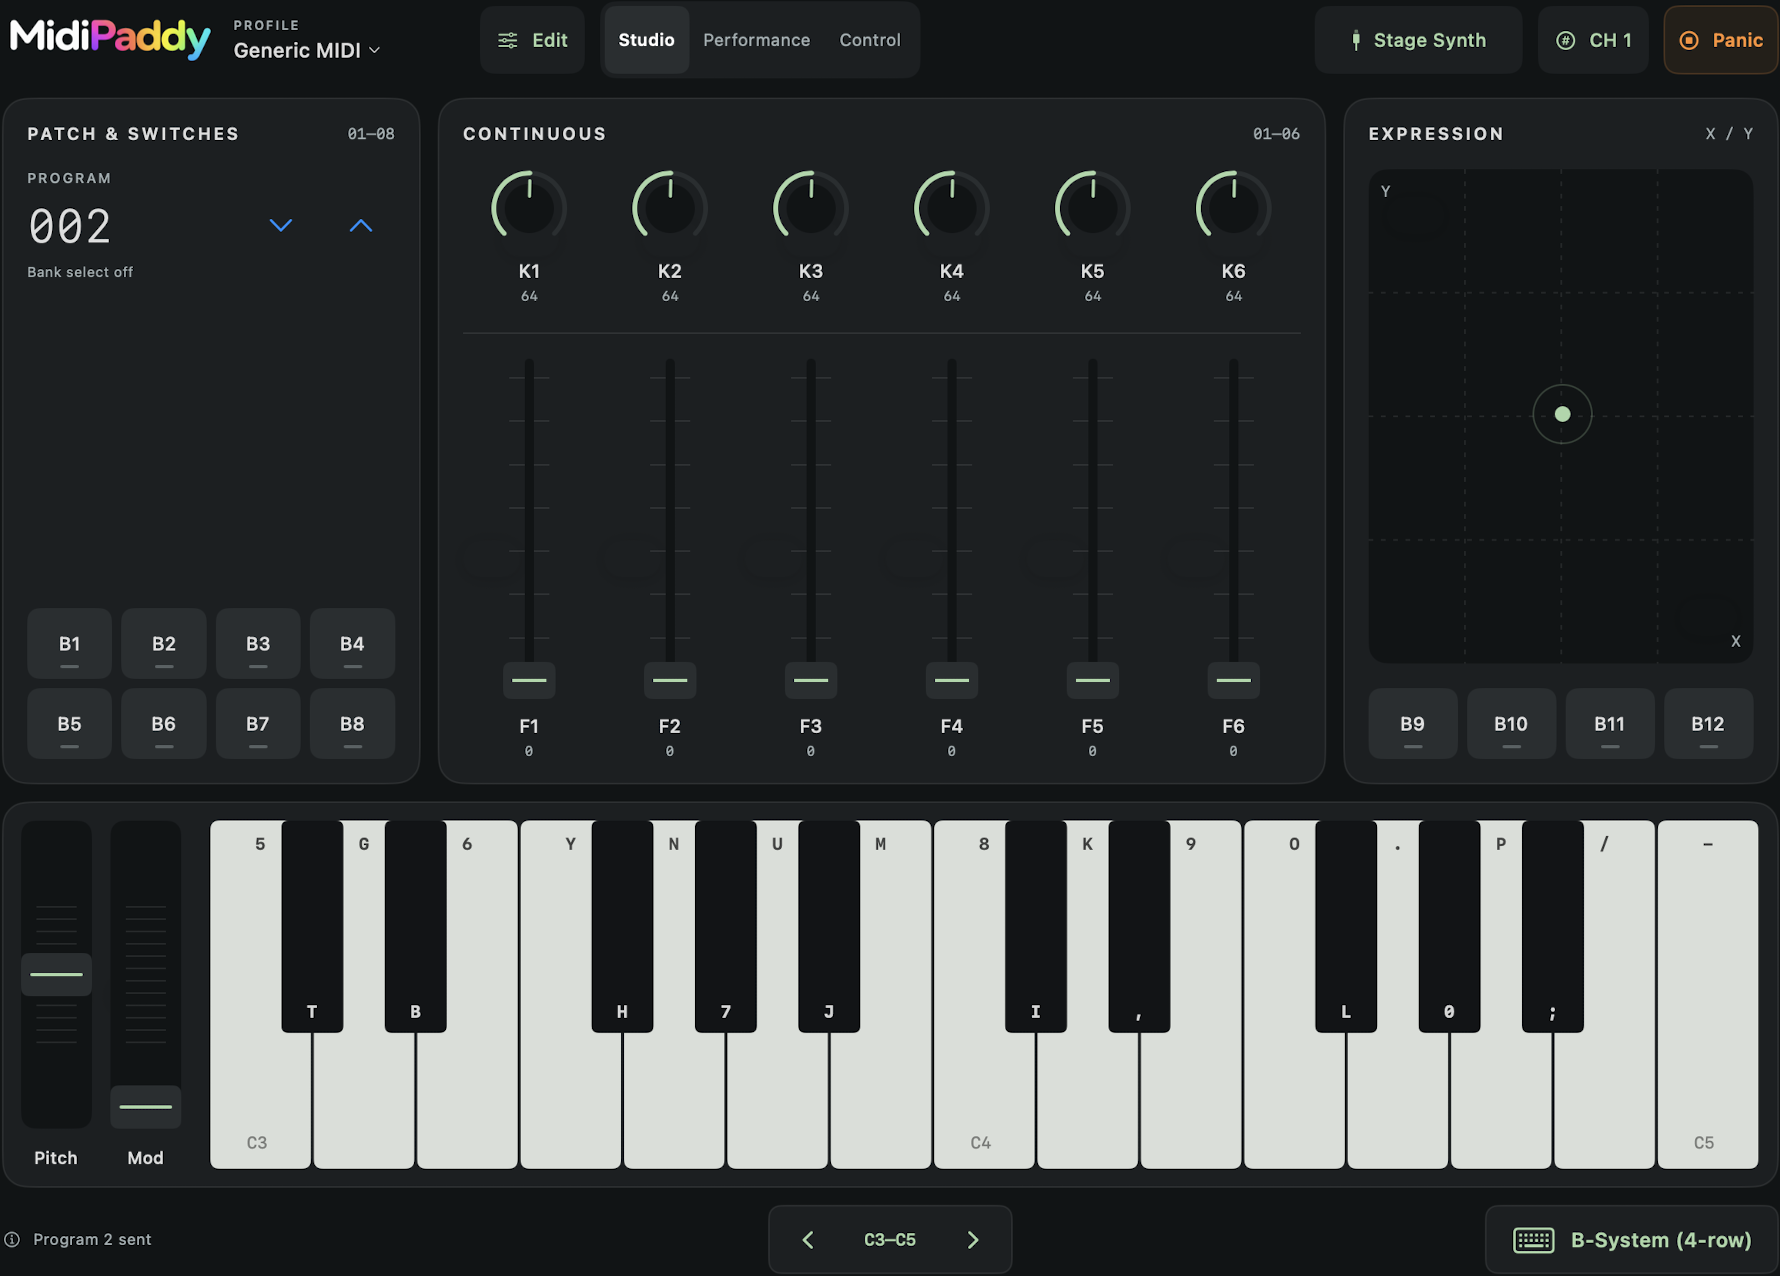The height and width of the screenshot is (1276, 1780).
Task: Click the K3 knob
Action: pyautogui.click(x=811, y=208)
